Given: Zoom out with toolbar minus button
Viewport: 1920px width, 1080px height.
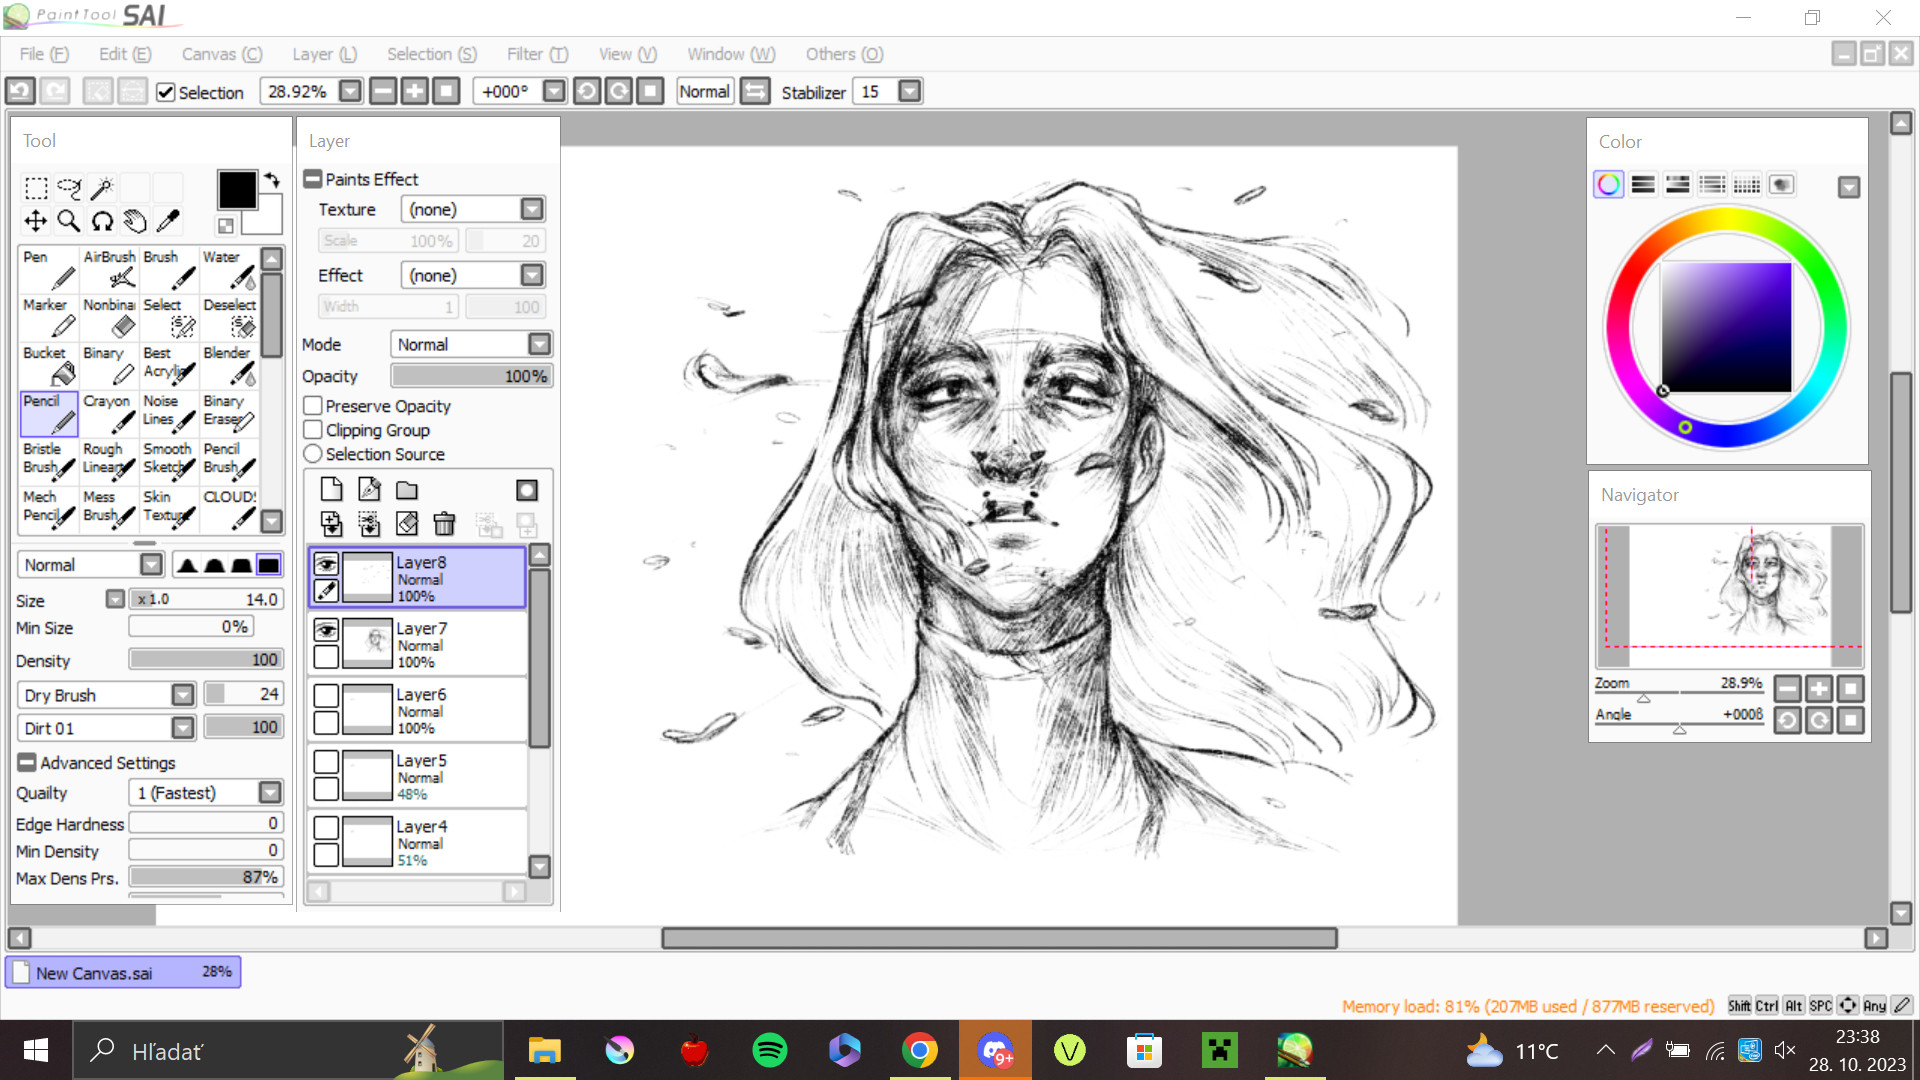Looking at the screenshot, I should 382,91.
